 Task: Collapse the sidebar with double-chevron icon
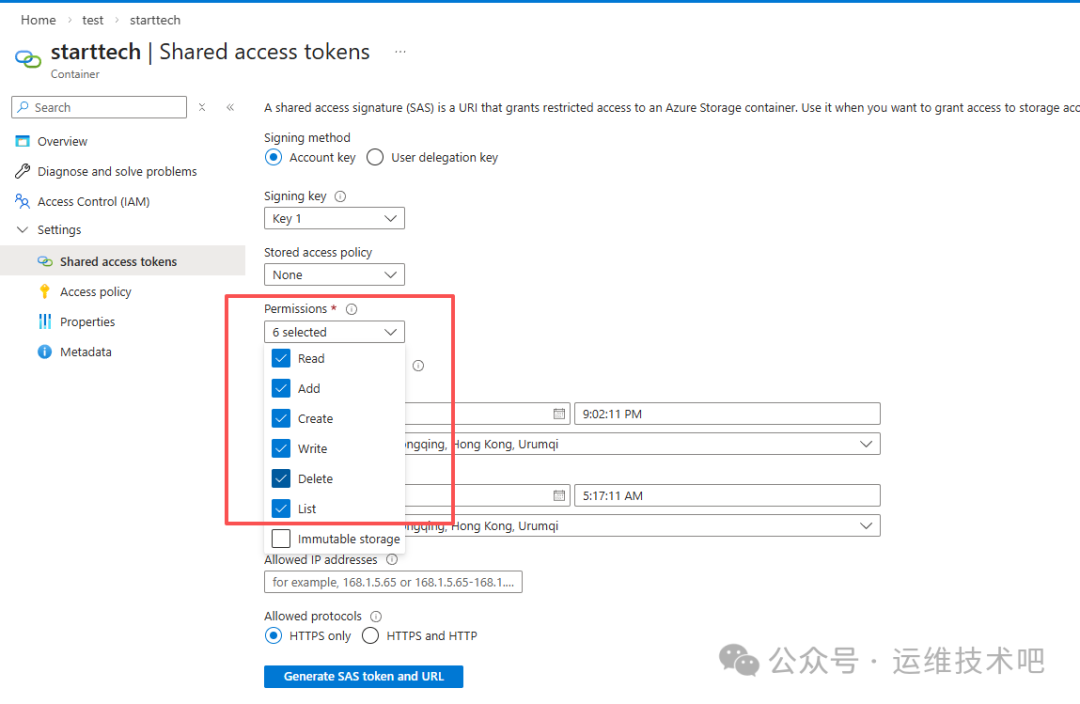point(230,108)
